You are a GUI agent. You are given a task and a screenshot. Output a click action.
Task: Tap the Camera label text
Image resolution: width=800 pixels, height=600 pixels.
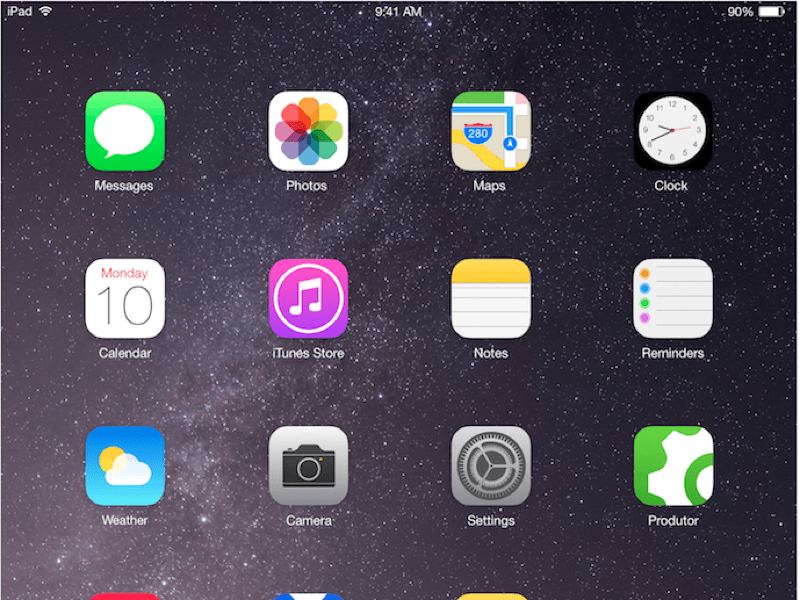point(309,520)
